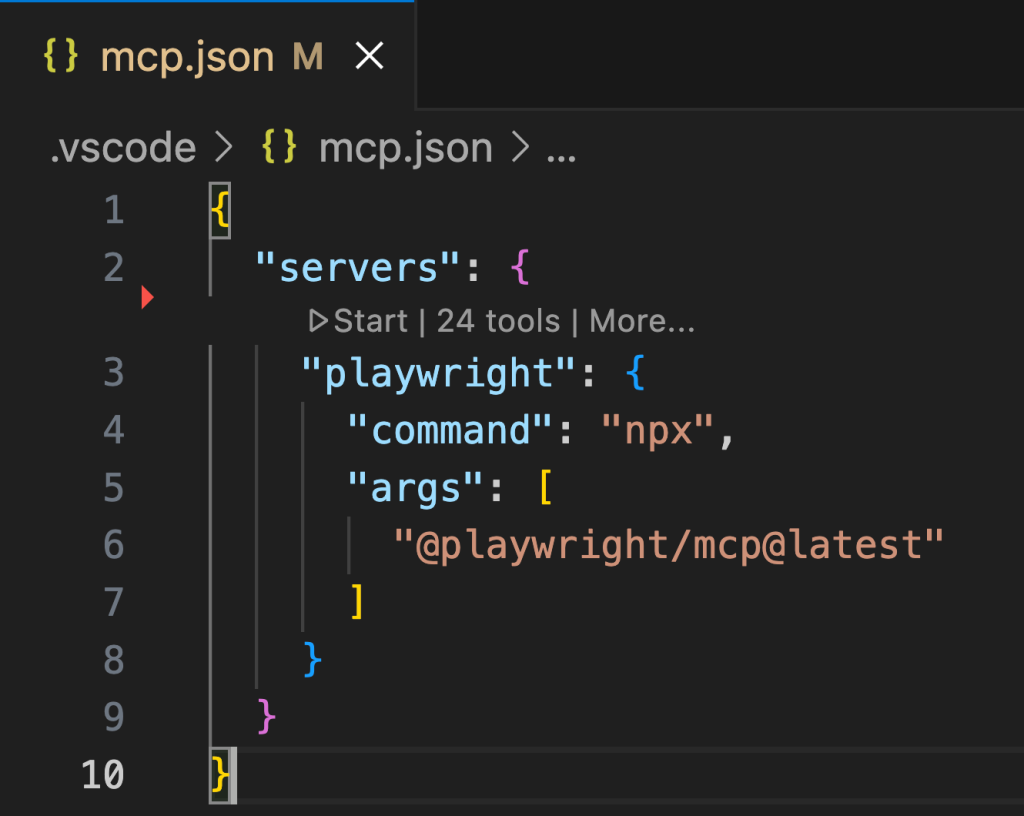
Task: Click the yellow closing brace on line 10
Action: (222, 775)
